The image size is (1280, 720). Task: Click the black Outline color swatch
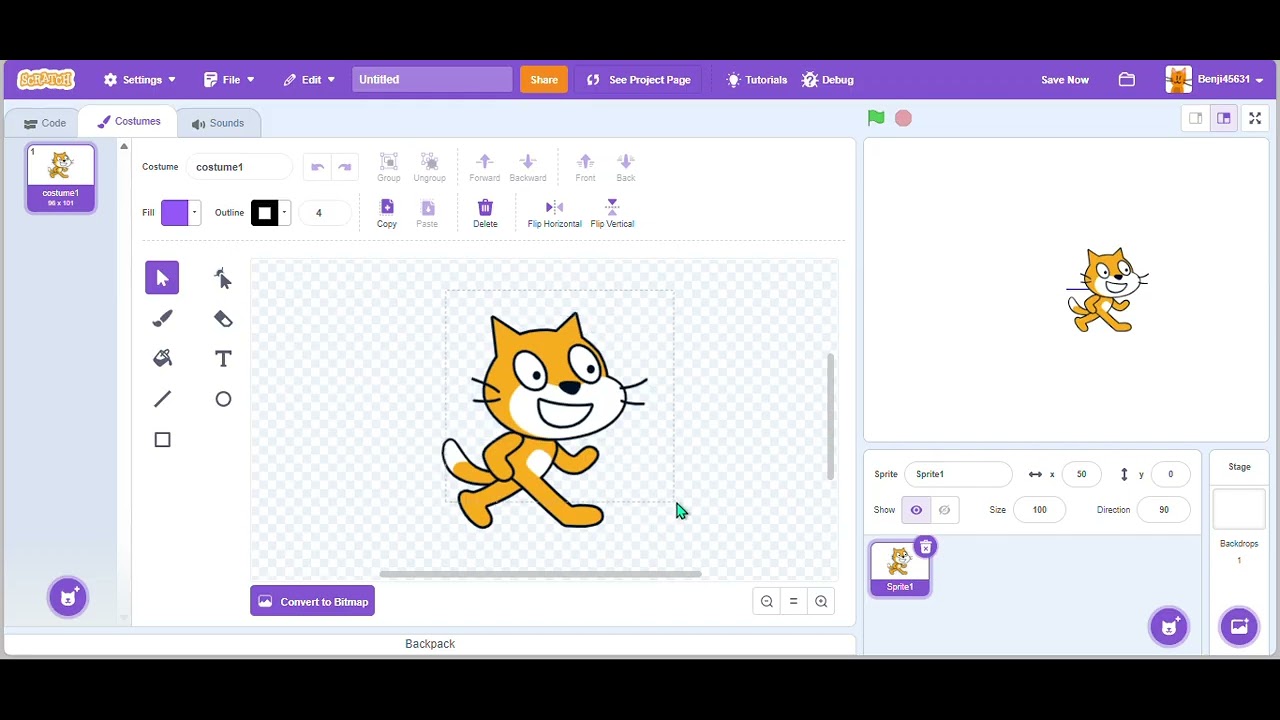pos(264,212)
